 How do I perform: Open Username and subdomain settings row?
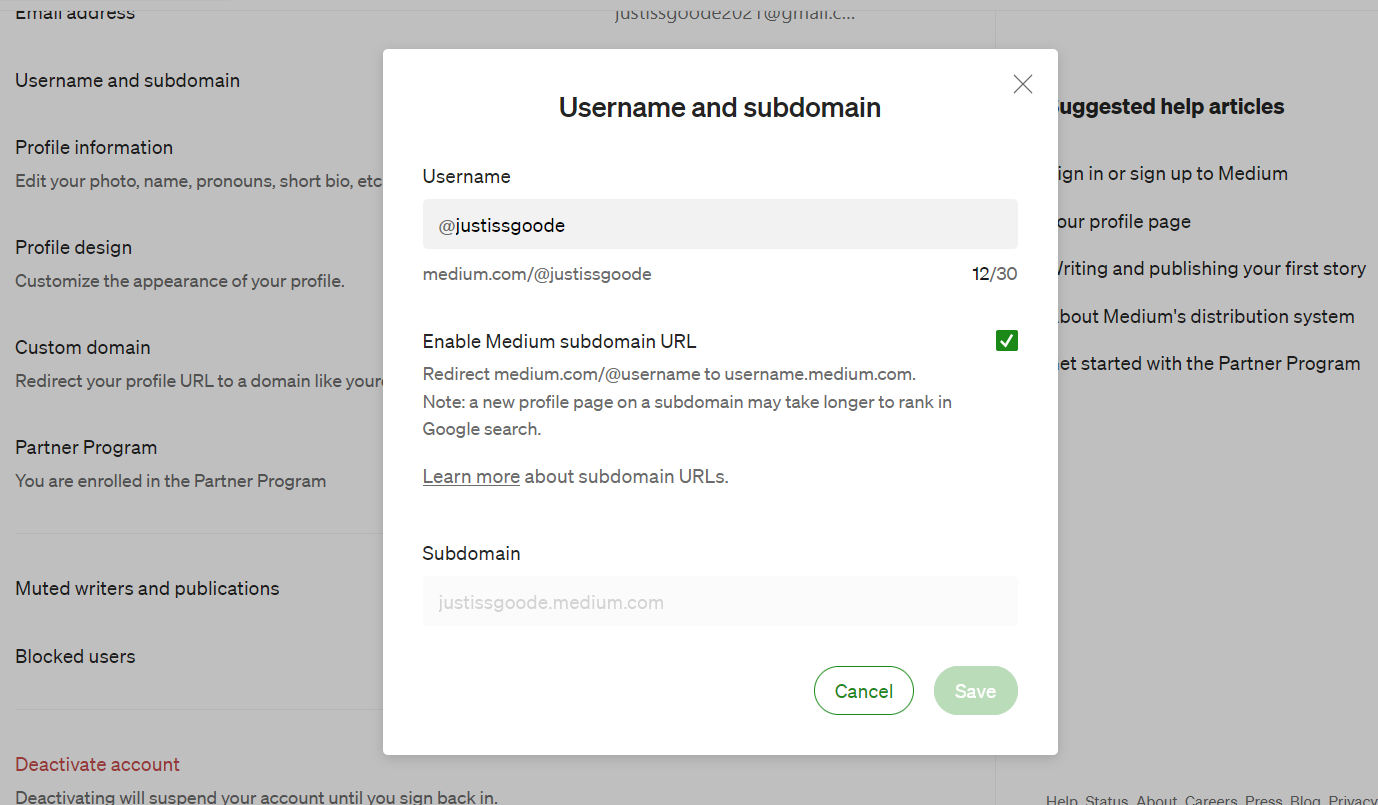[128, 80]
